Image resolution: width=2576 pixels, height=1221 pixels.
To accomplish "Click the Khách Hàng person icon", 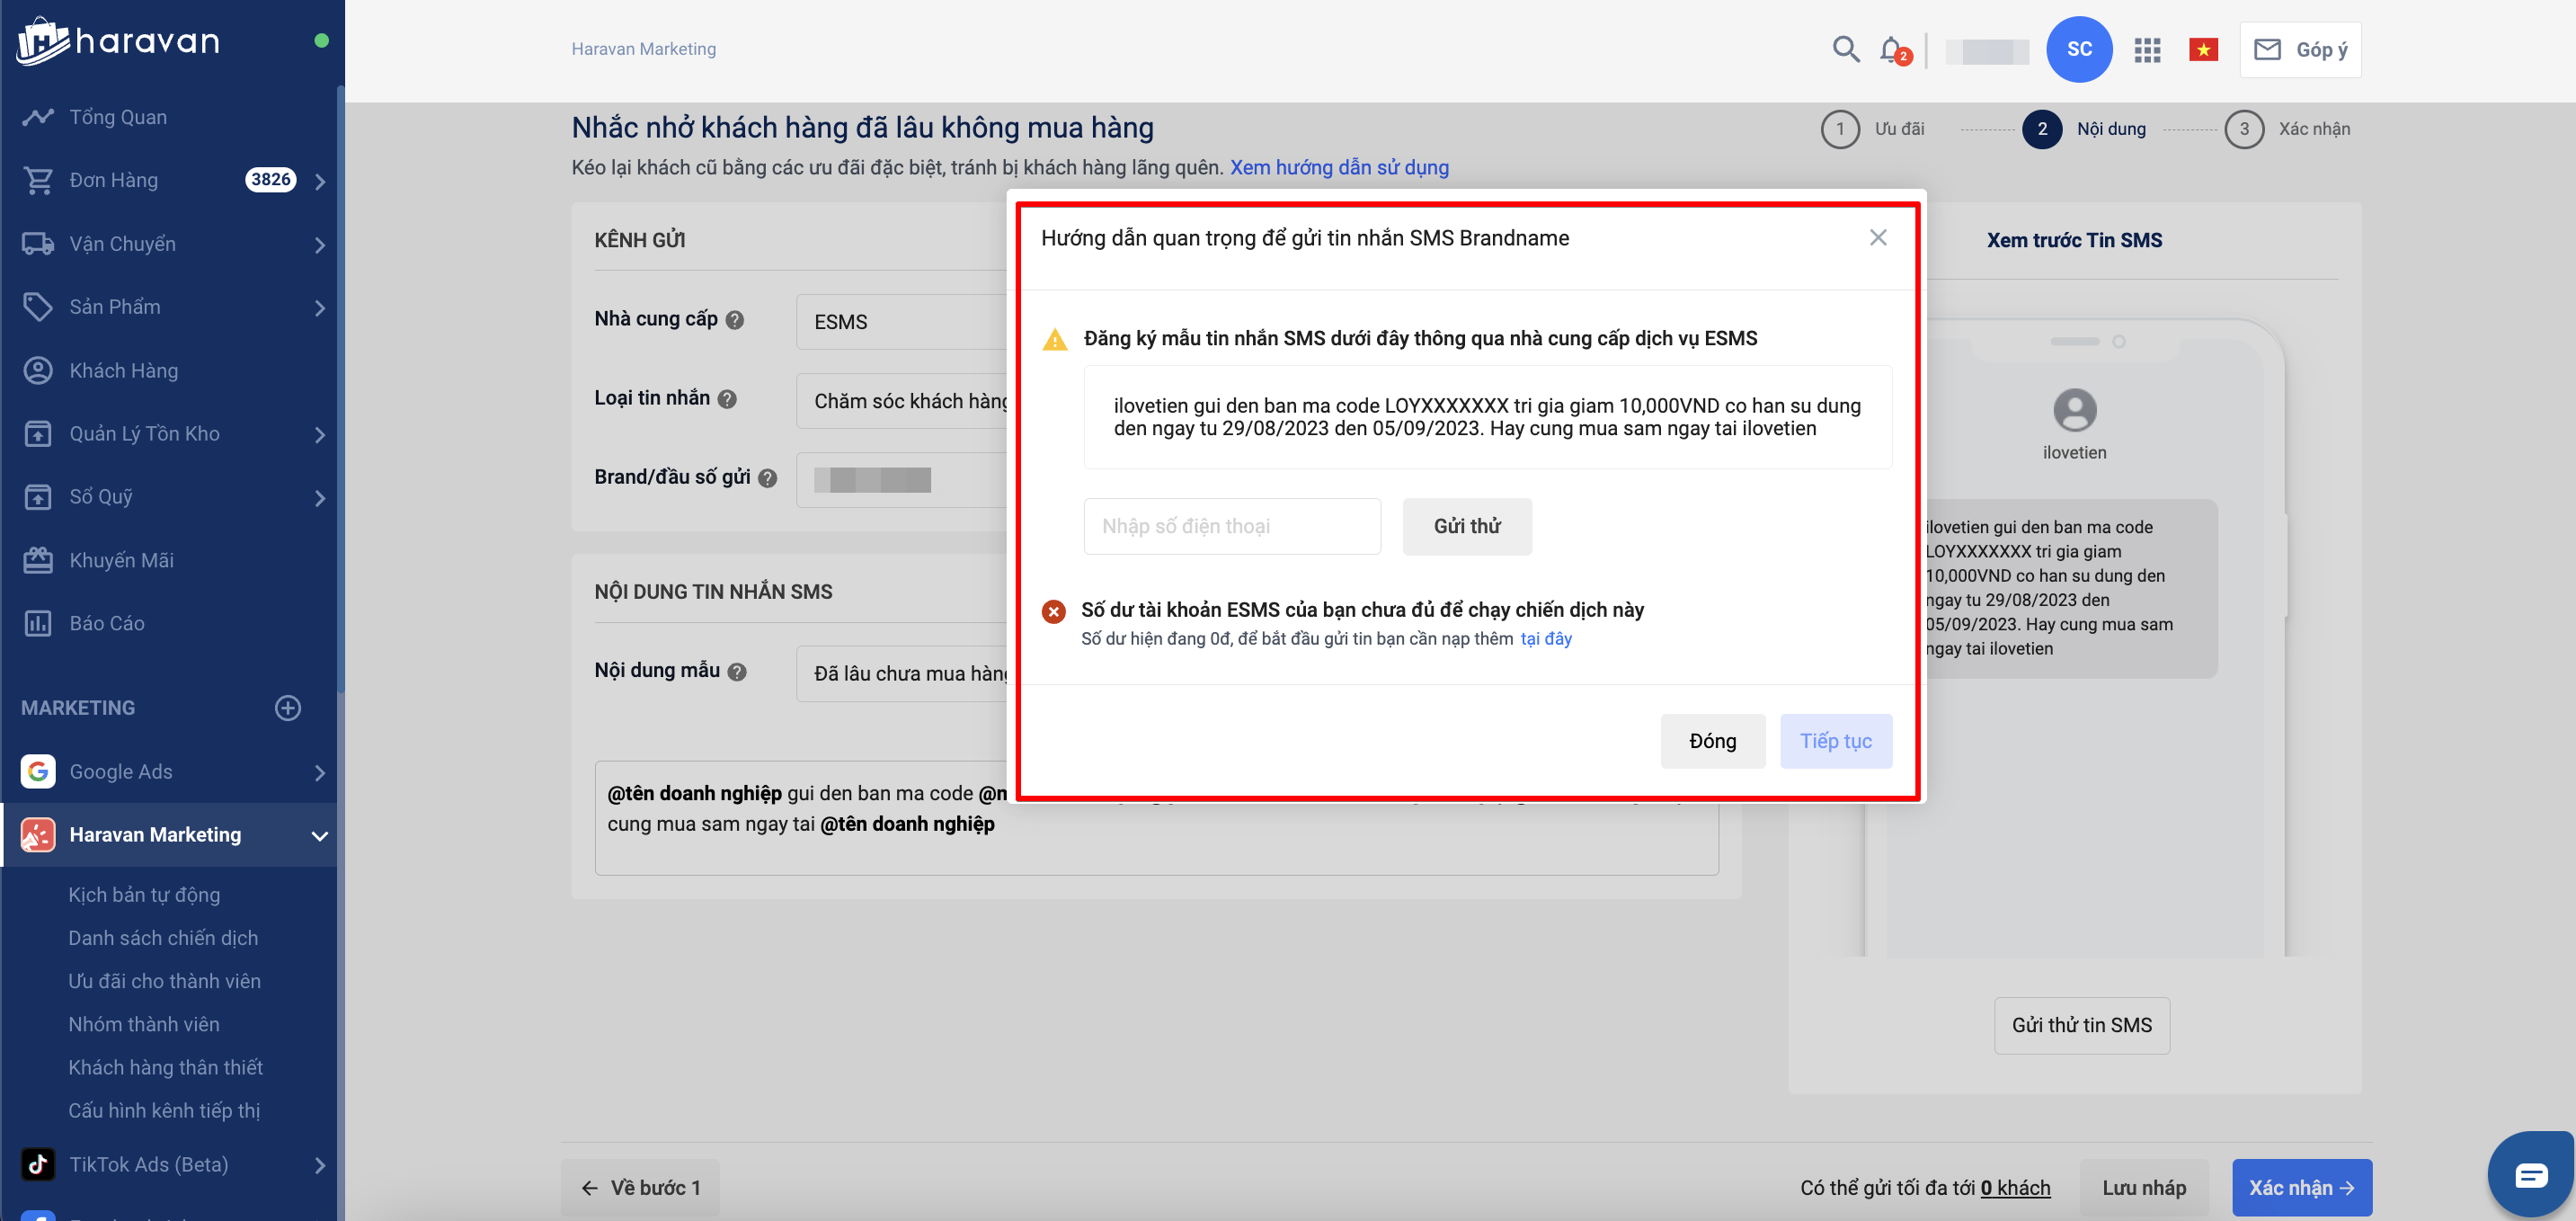I will (x=38, y=370).
